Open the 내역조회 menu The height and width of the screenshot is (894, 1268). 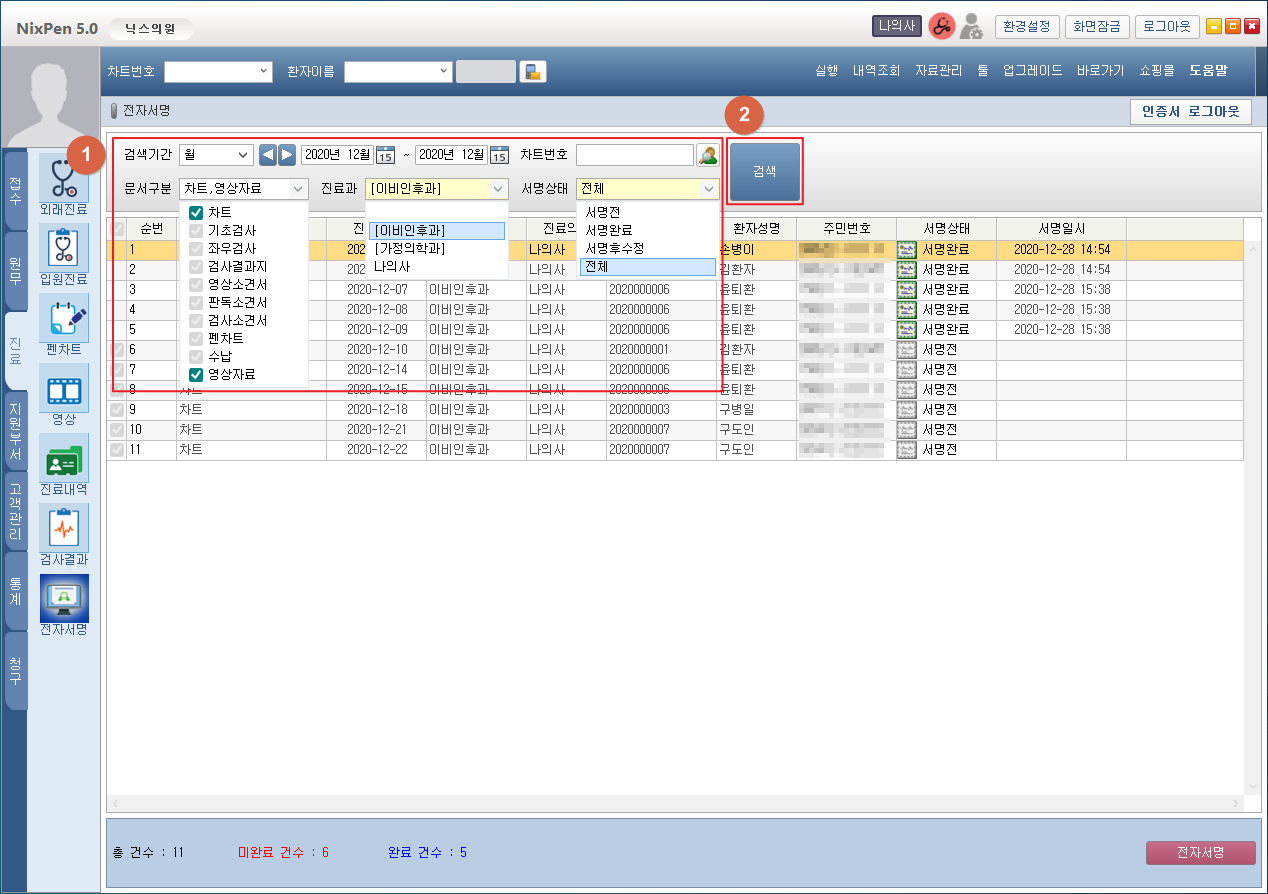pyautogui.click(x=876, y=71)
